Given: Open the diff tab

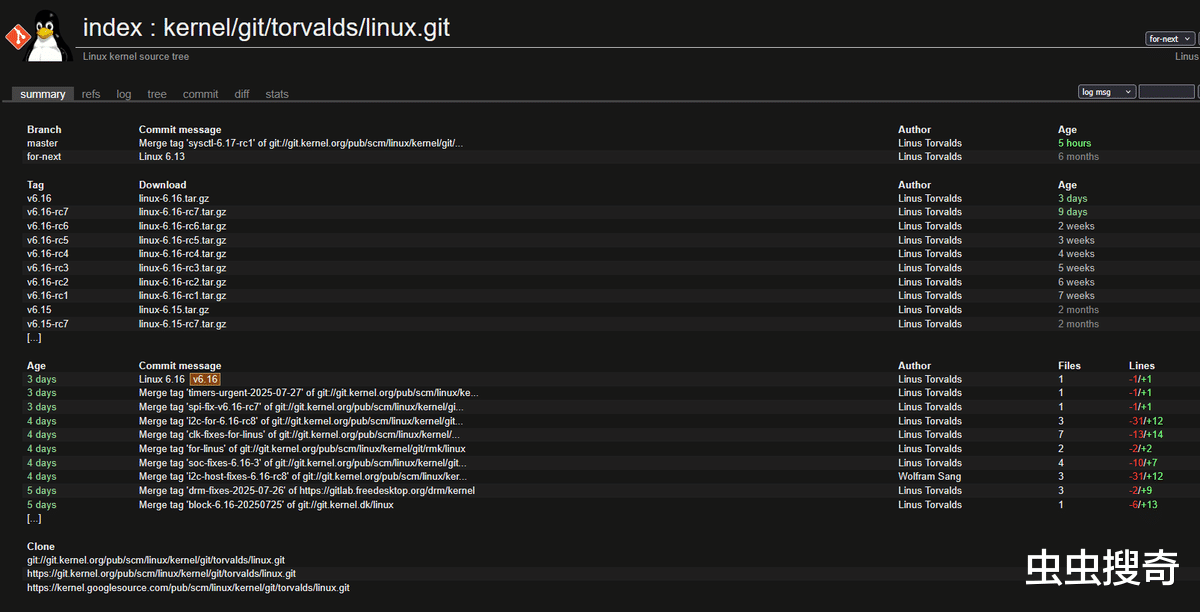Looking at the screenshot, I should click(242, 94).
